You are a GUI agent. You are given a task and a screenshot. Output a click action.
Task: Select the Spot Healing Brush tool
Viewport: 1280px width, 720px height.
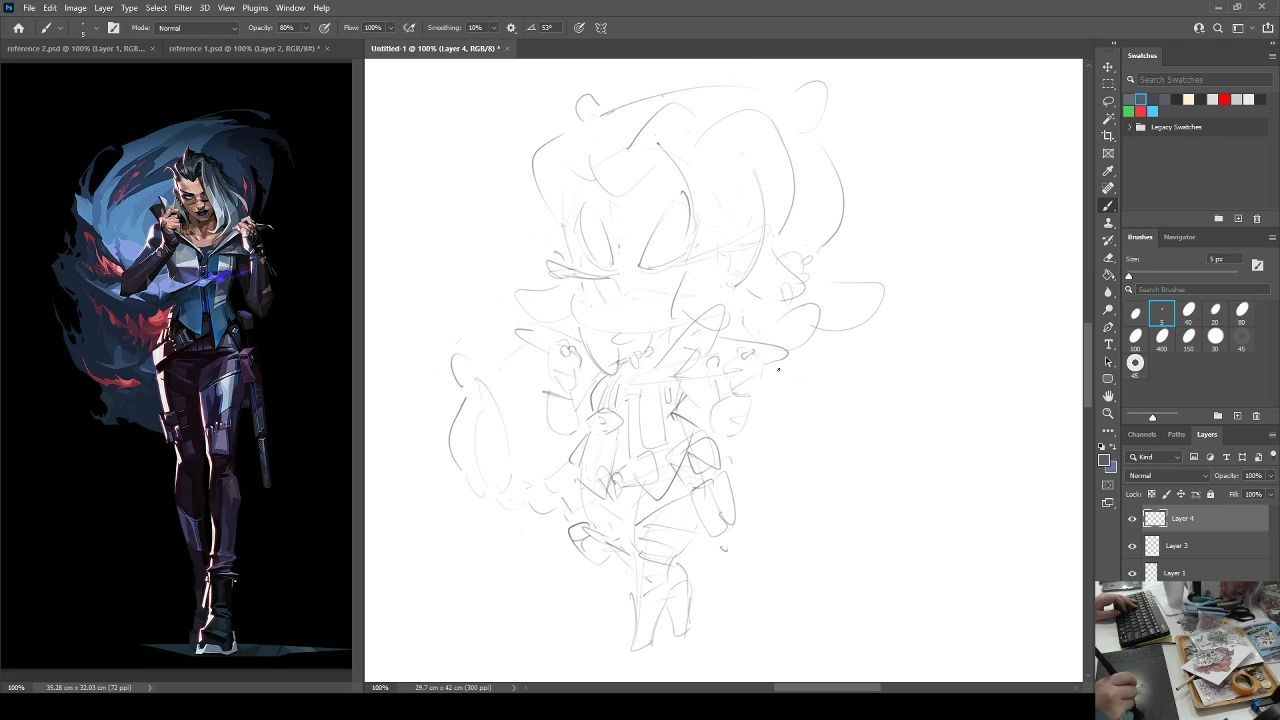click(1108, 188)
